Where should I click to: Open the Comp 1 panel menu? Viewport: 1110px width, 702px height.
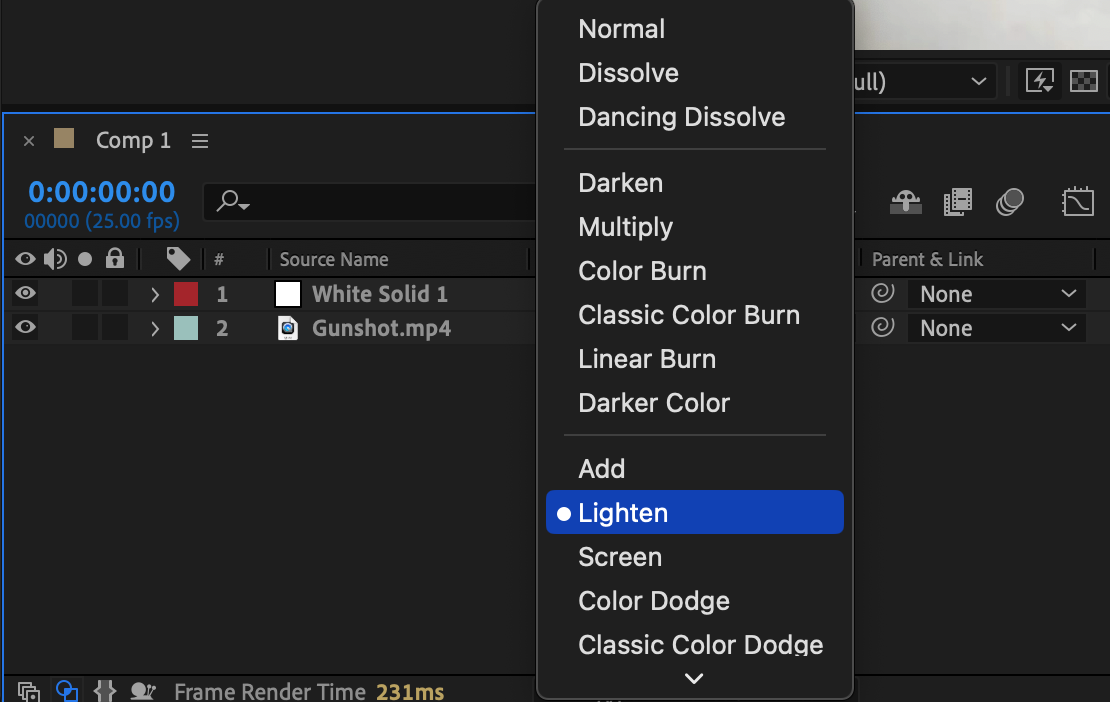point(200,141)
